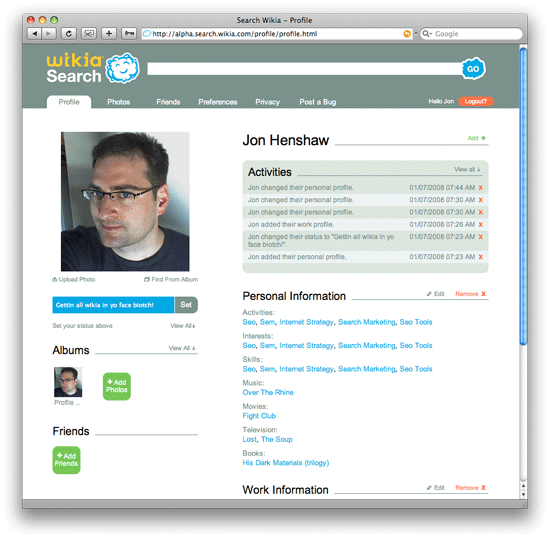Switch to the Profile tab
Viewport: 550px width, 539px height.
point(69,102)
